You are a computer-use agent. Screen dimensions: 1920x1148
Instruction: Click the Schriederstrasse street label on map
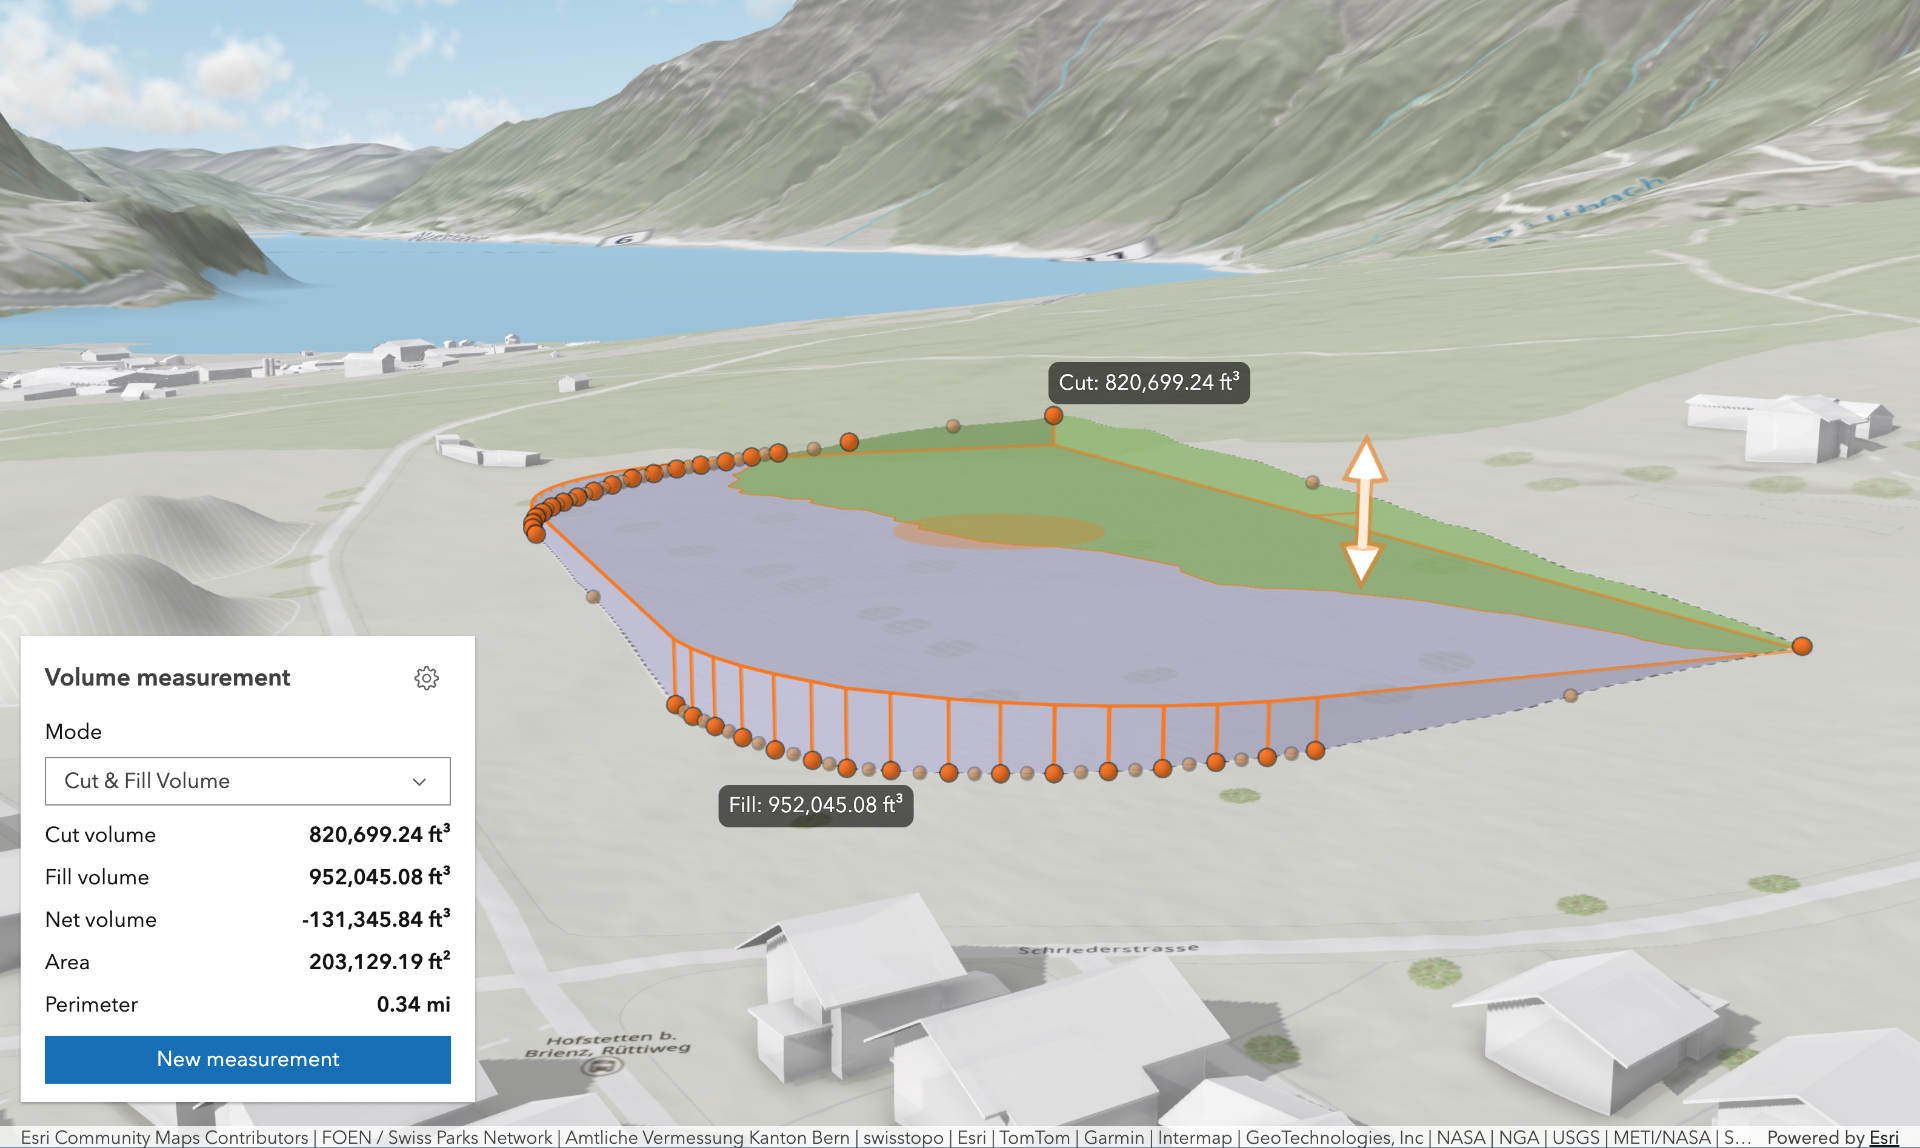point(1107,949)
